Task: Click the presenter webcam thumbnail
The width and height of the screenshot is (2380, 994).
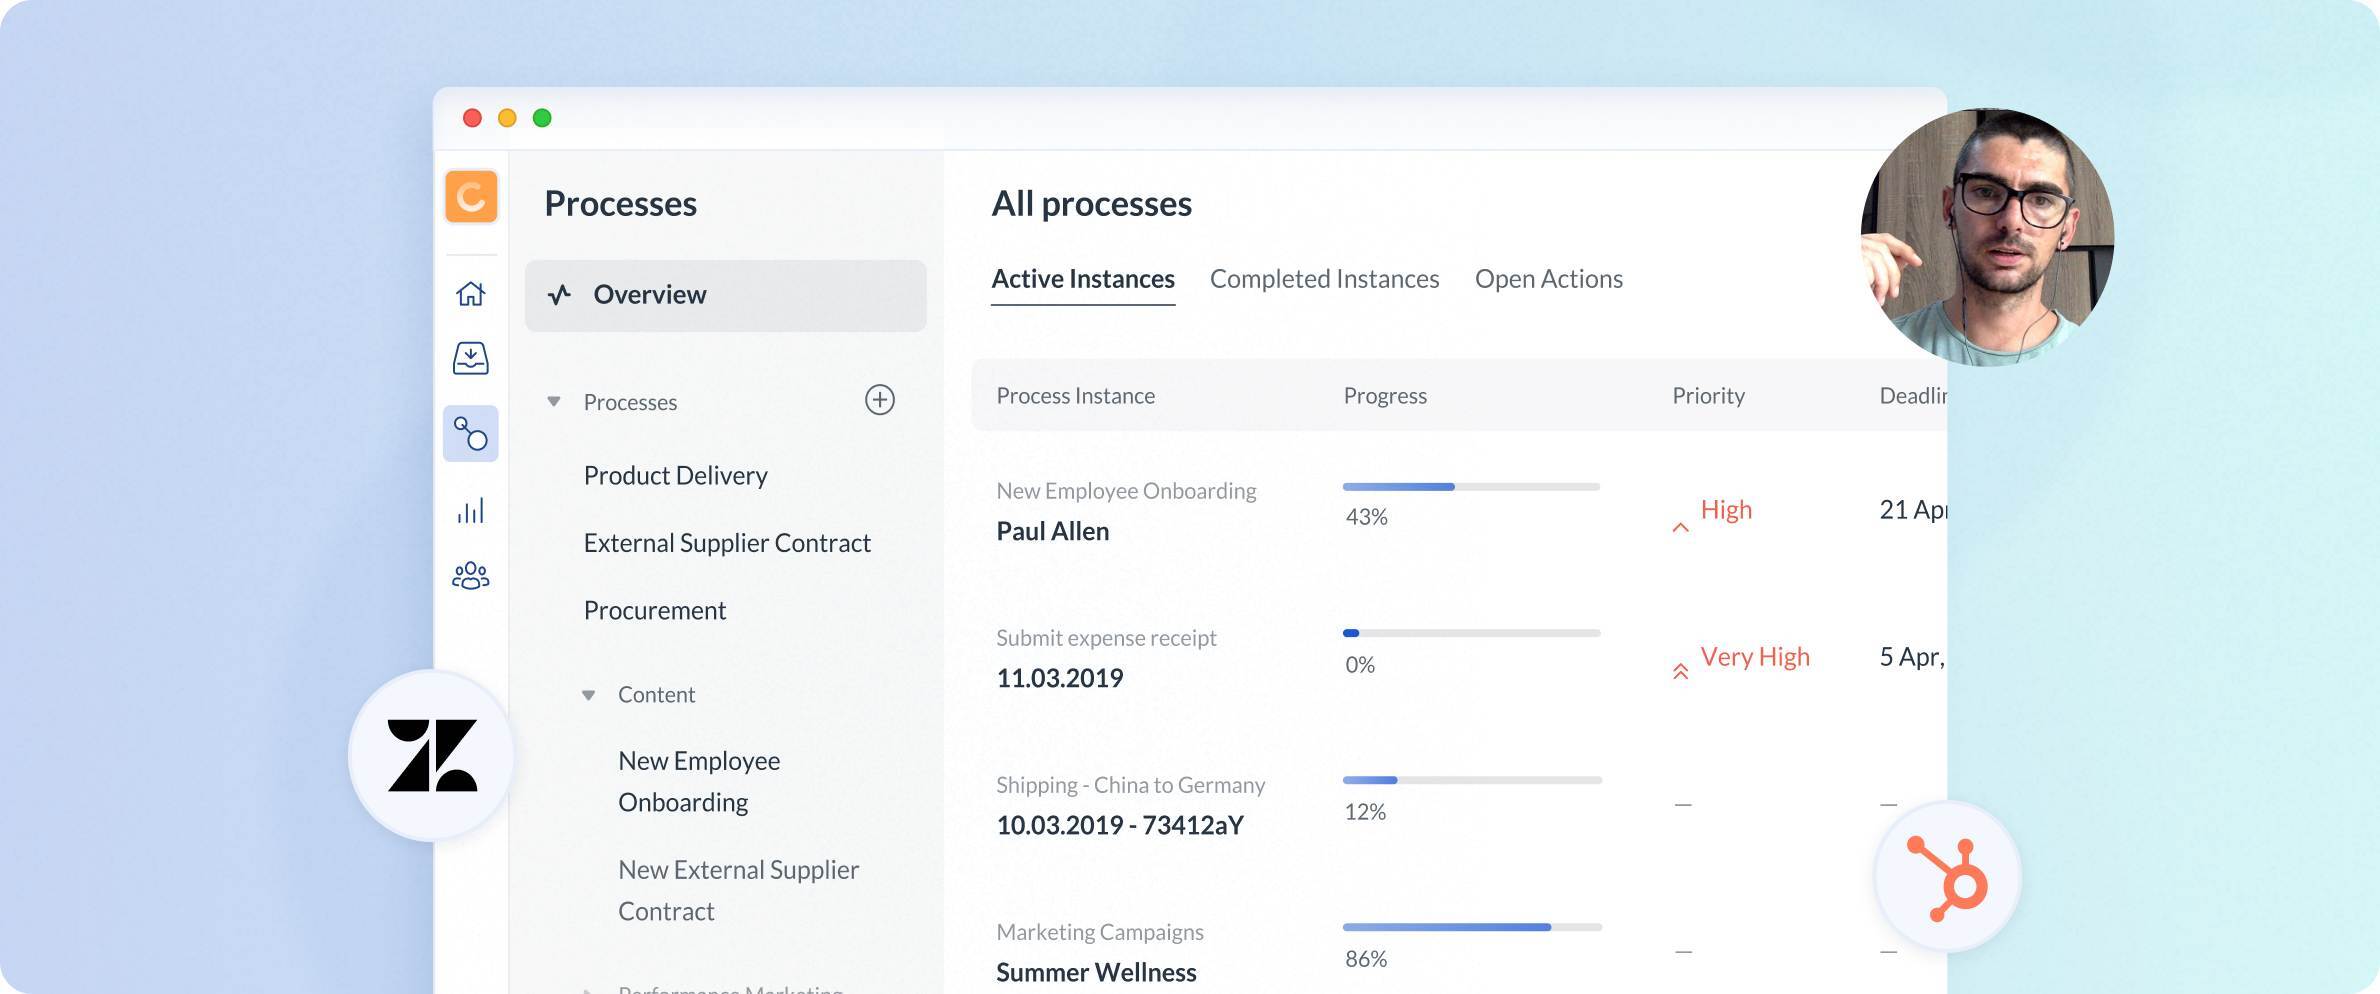Action: [x=1987, y=237]
